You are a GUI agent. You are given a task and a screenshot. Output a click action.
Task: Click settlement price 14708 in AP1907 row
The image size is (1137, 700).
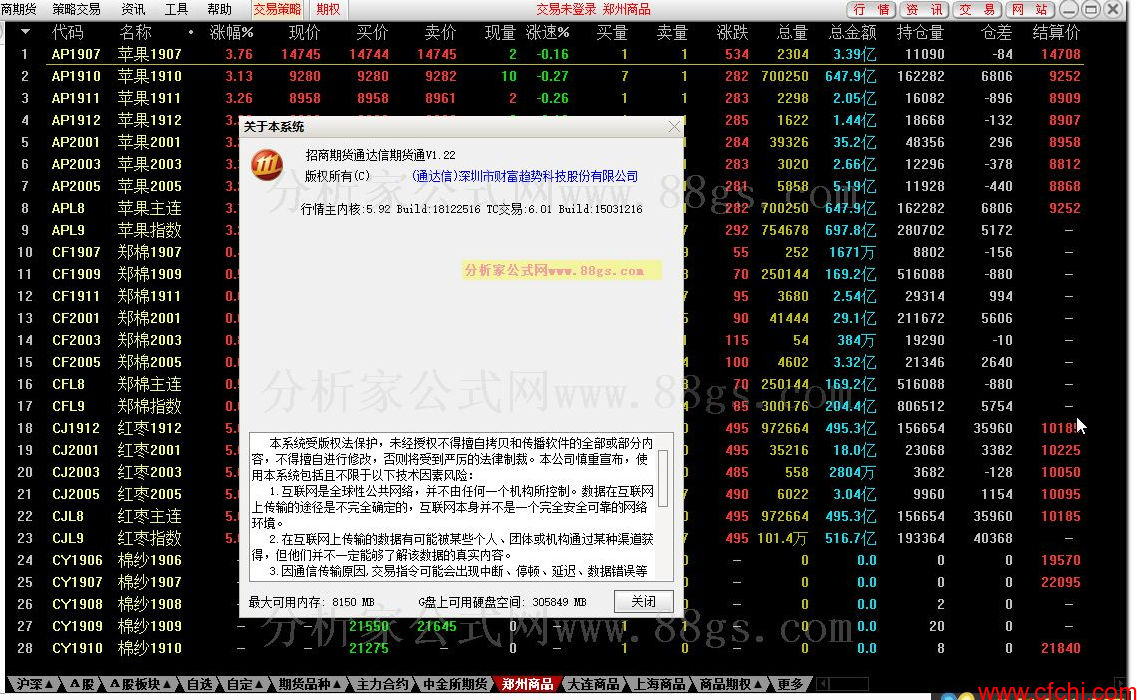(1061, 54)
